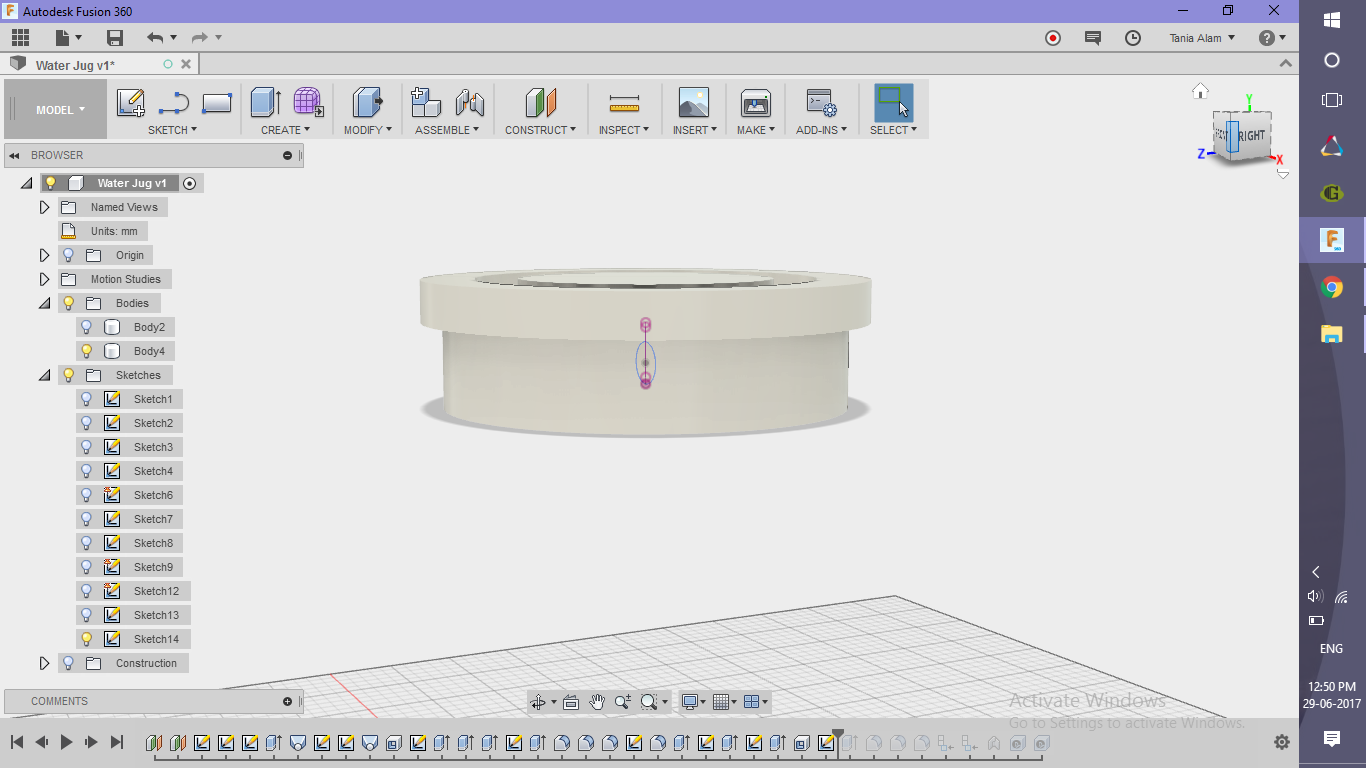Click the Save icon

tap(115, 38)
